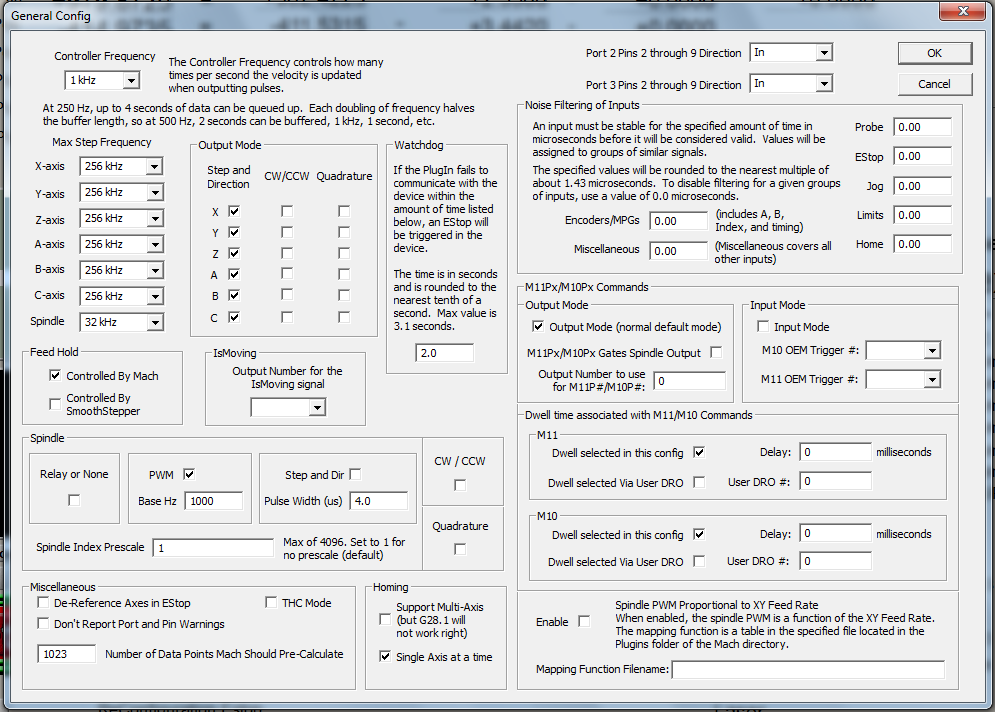Viewport: 995px width, 712px height.
Task: Toggle the spindle PWM checkbox
Action: [189, 474]
